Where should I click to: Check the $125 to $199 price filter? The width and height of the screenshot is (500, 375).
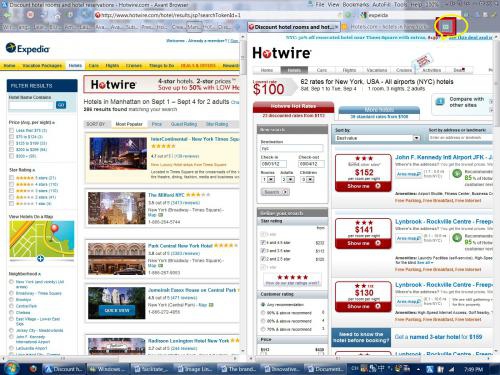click(x=12, y=143)
